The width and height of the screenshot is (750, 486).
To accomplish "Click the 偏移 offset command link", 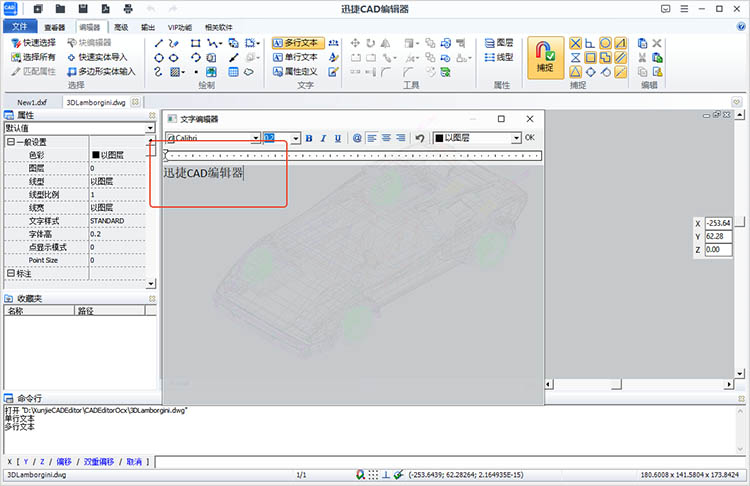I will [x=64, y=462].
